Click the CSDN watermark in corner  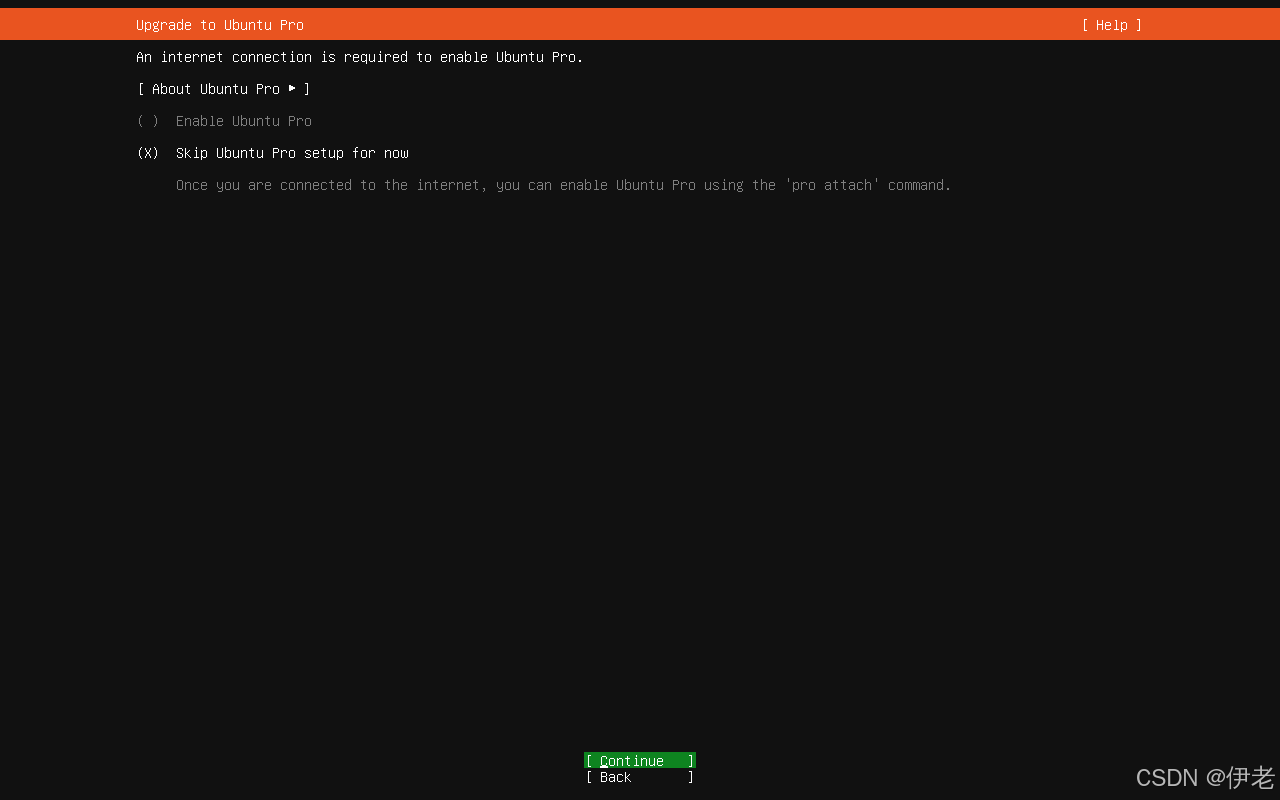click(x=1204, y=777)
